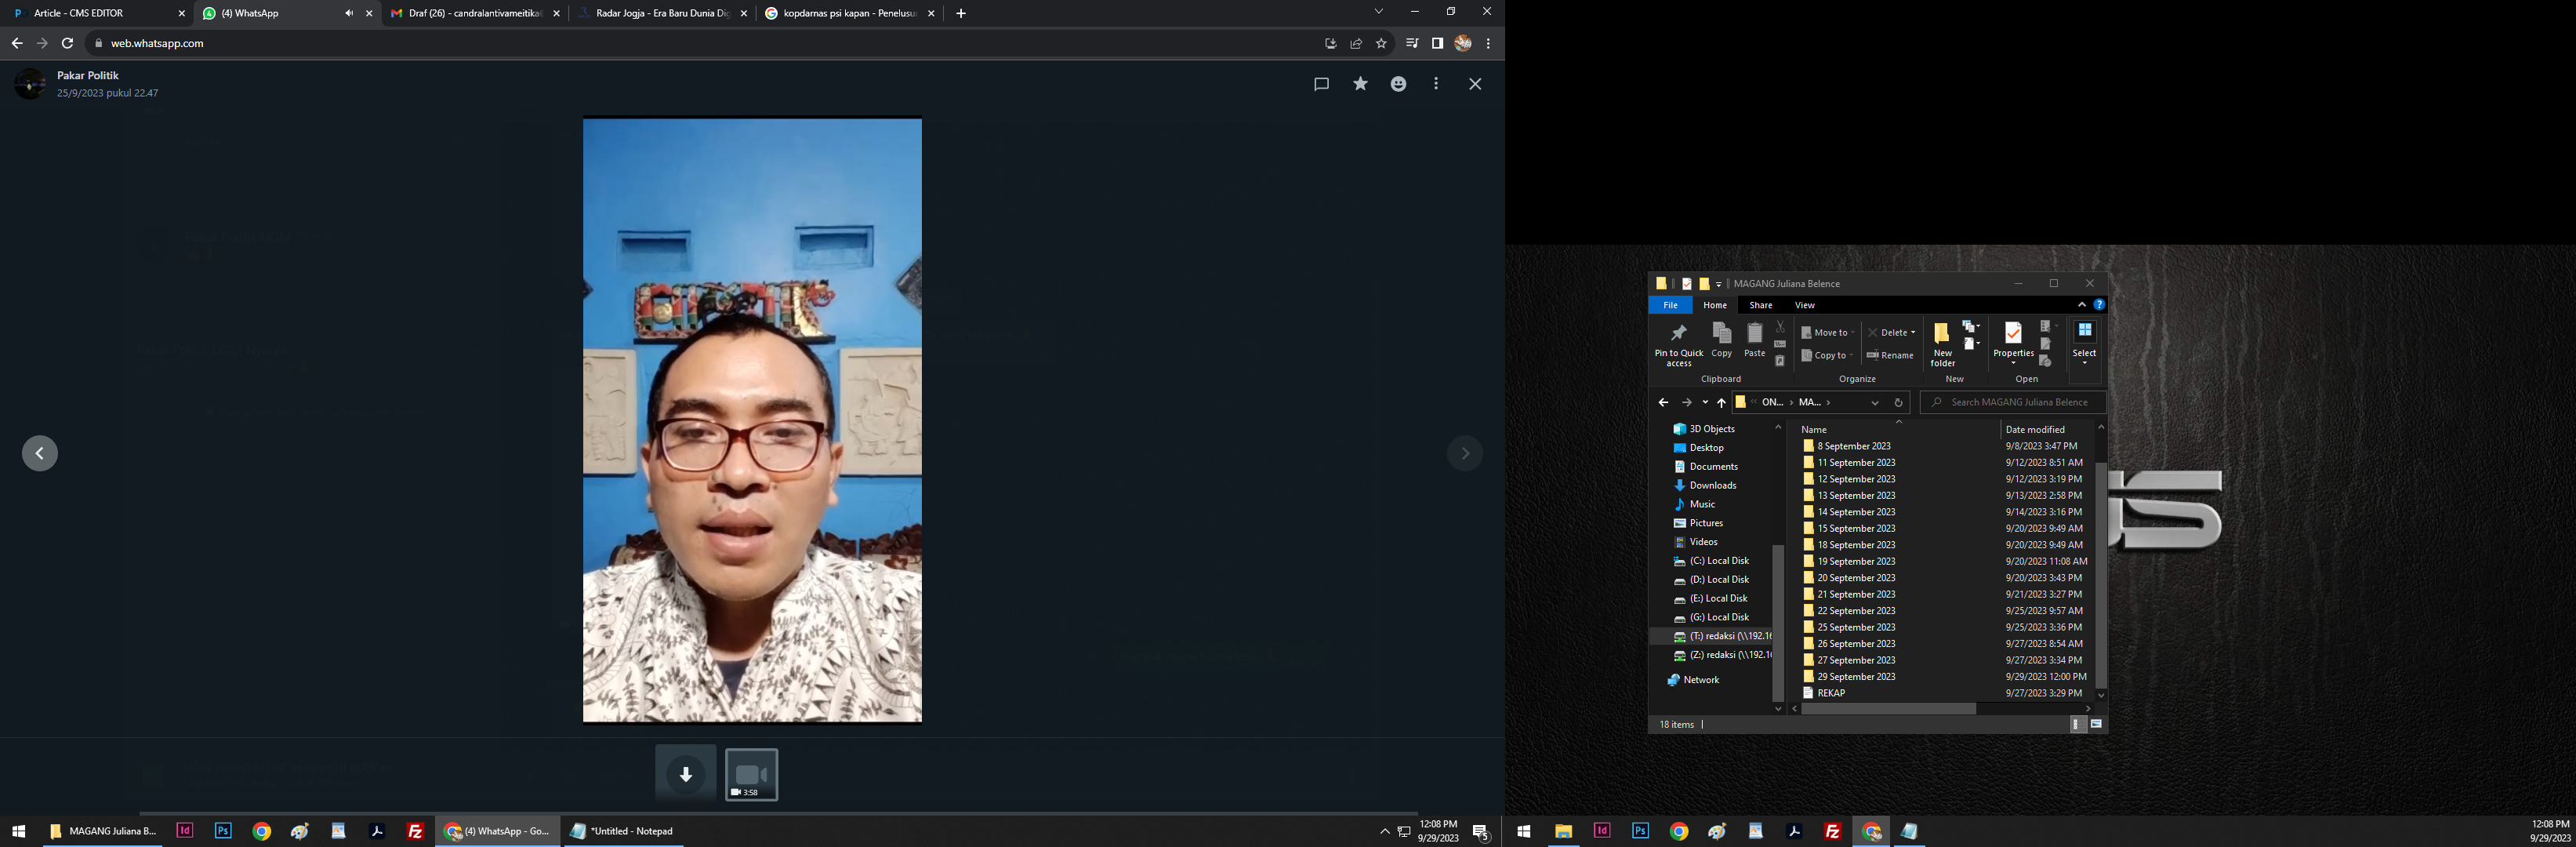Star this WhatsApp video message

pyautogui.click(x=1360, y=84)
